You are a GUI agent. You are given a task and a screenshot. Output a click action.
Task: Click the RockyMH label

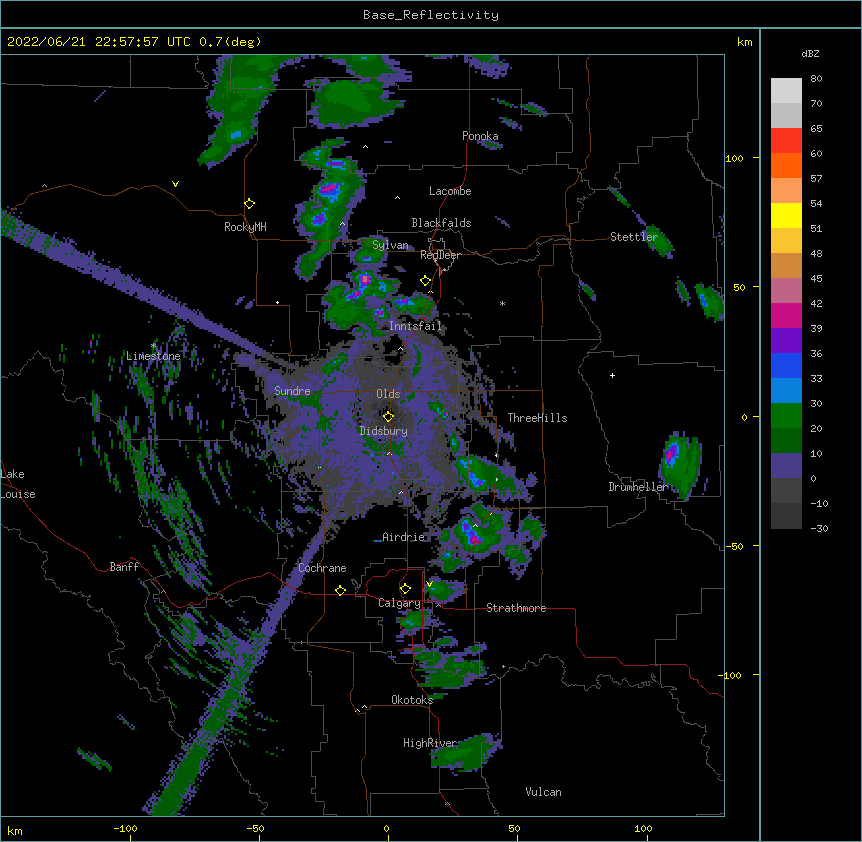pos(245,227)
